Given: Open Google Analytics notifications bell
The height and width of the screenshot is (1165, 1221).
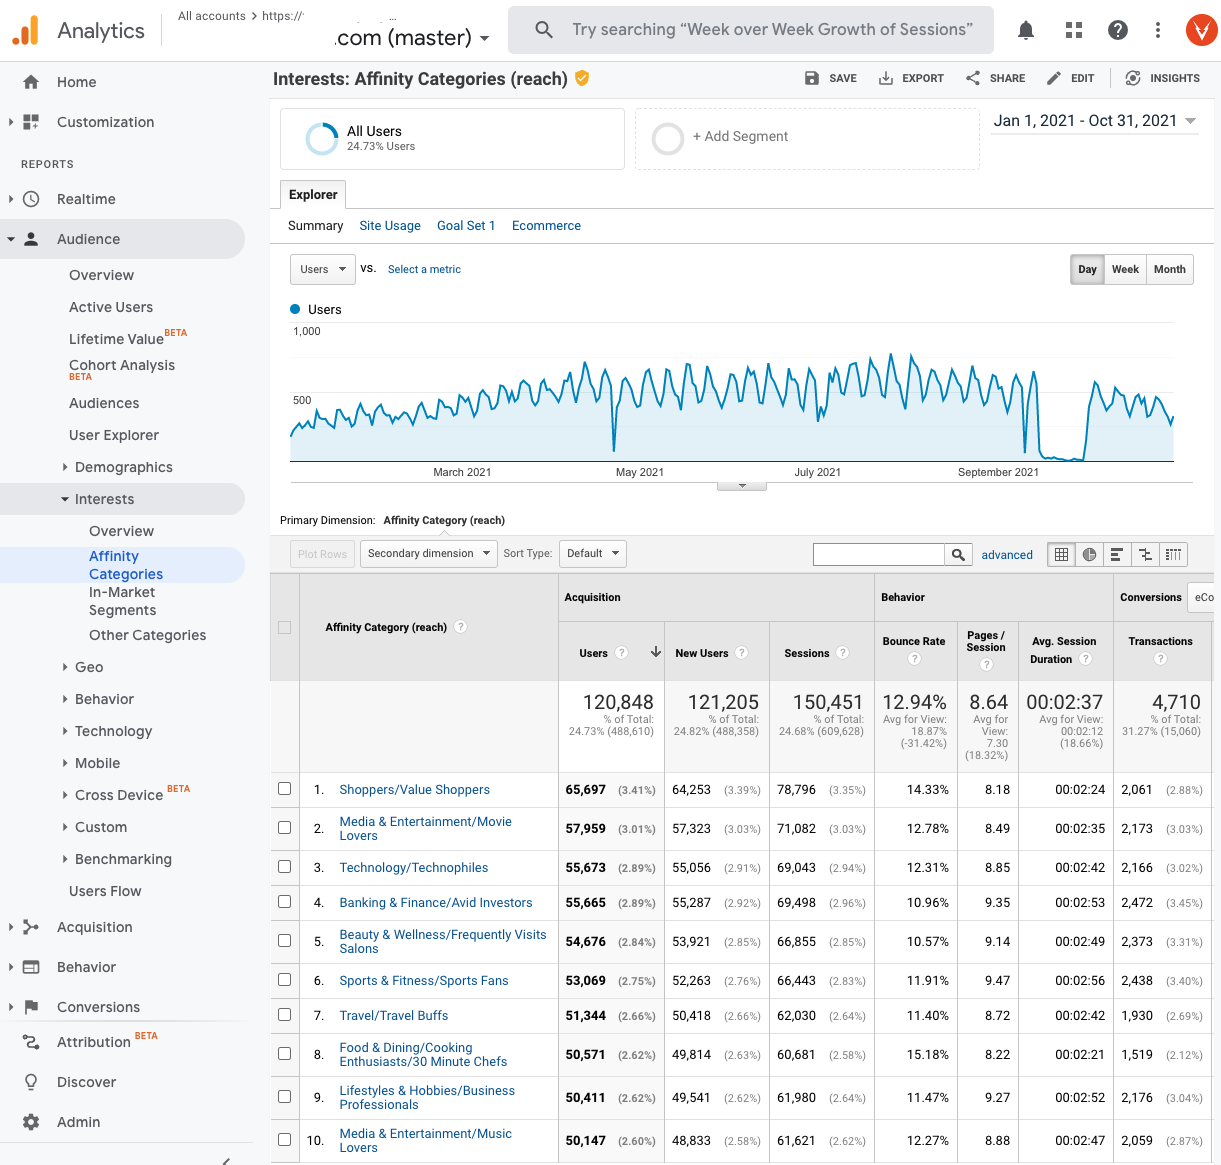Looking at the screenshot, I should (x=1025, y=30).
